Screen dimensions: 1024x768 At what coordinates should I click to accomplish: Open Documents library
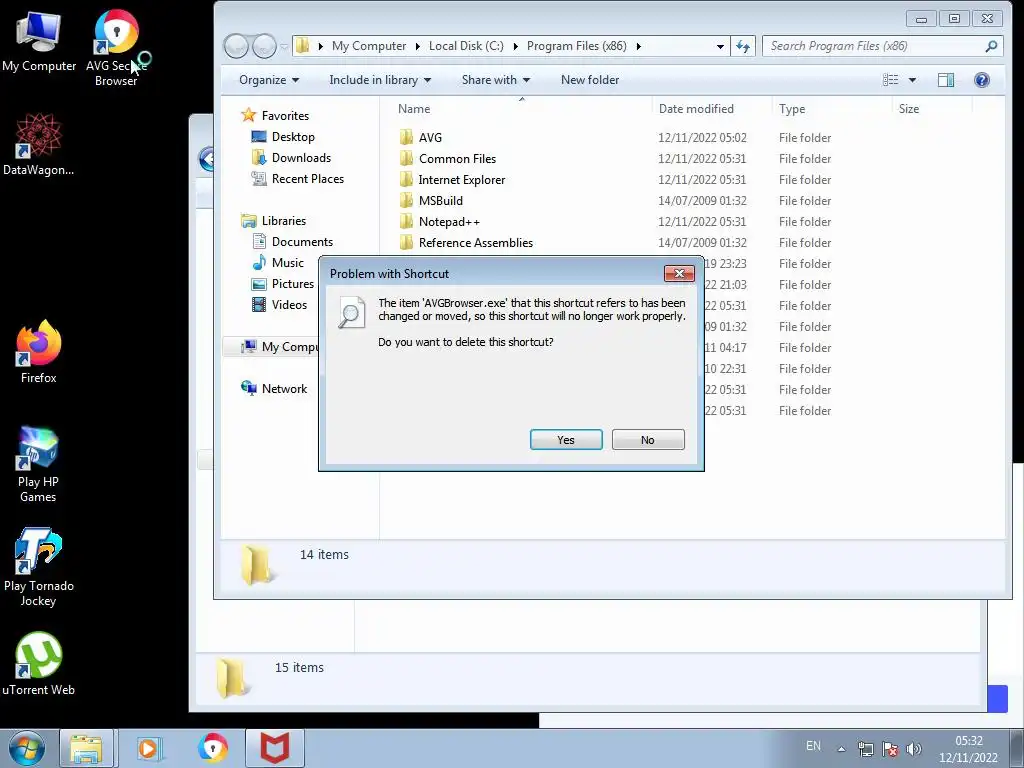point(302,242)
